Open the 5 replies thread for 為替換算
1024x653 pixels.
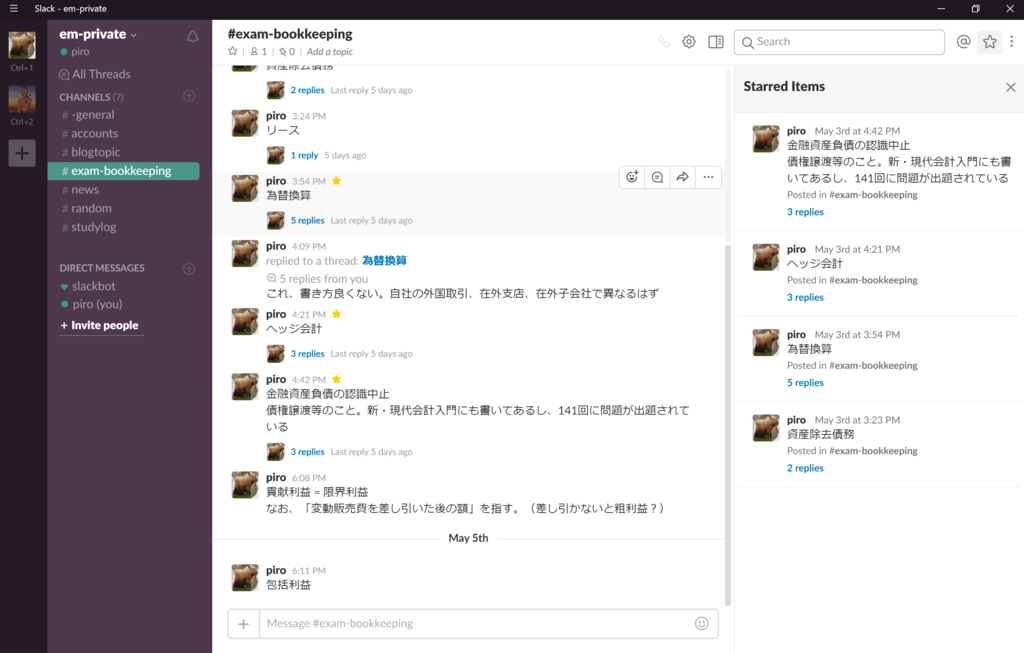307,218
